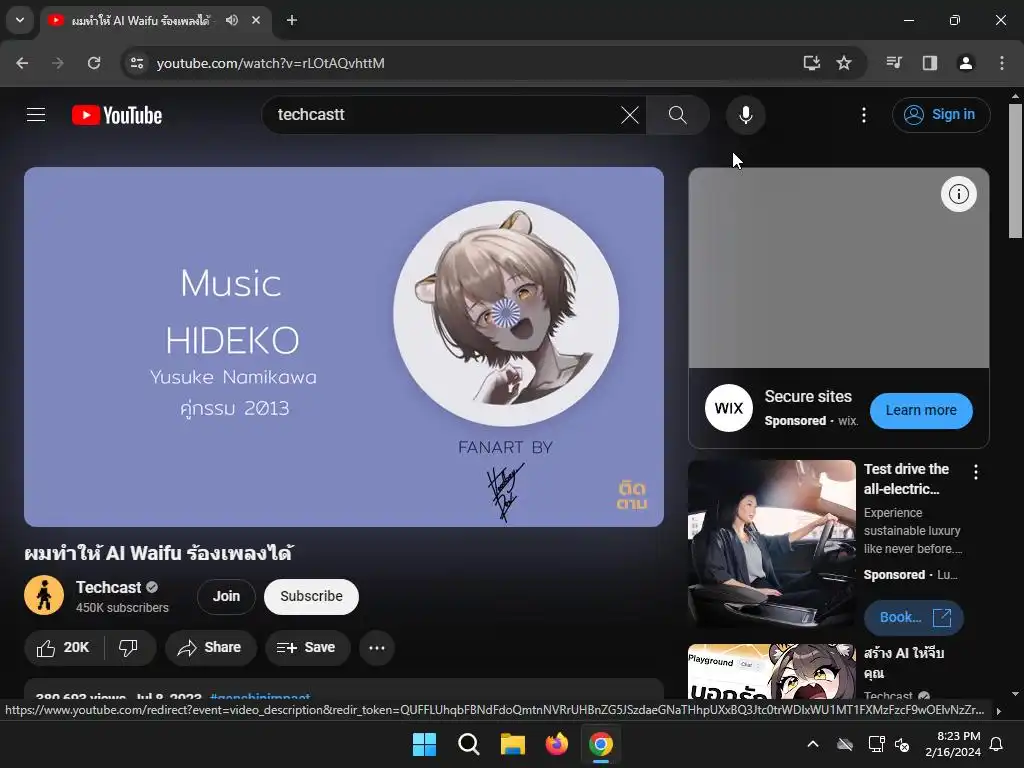This screenshot has width=1024, height=768.
Task: Open the ad info icon on Wix ad
Action: [959, 194]
